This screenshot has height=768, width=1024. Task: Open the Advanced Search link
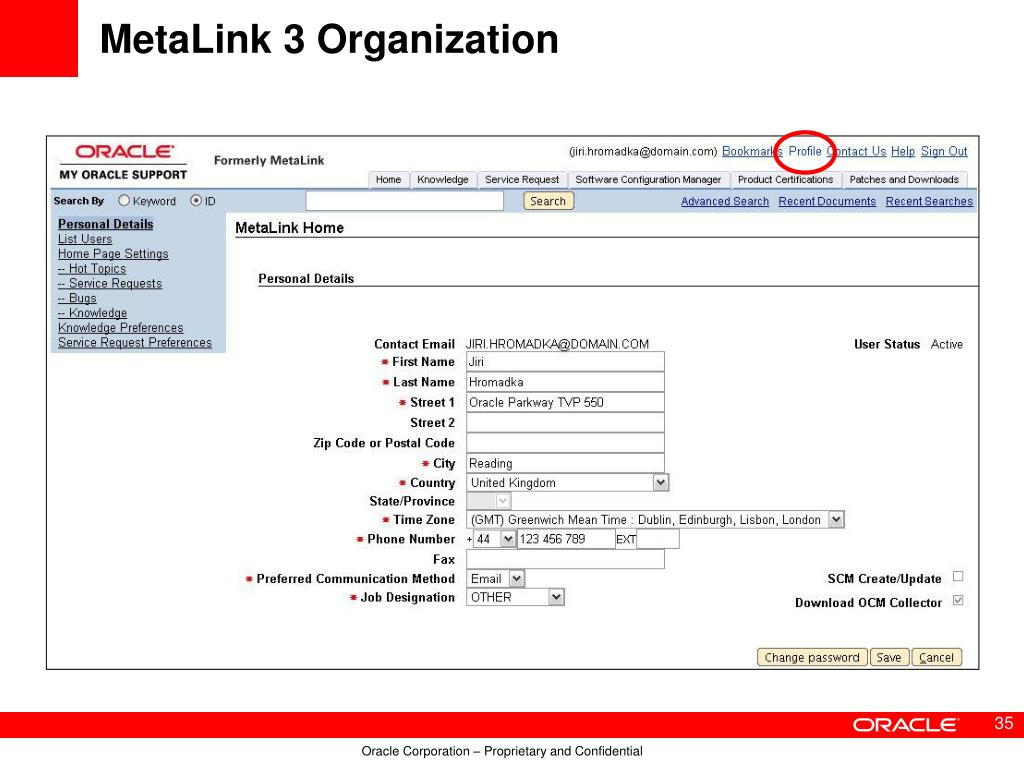pos(725,201)
